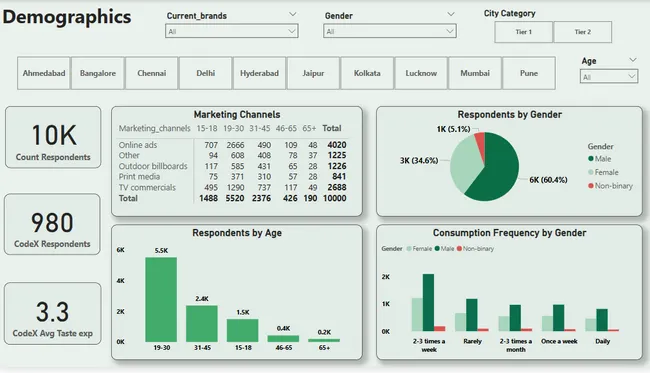650x373 pixels.
Task: Click the Male legend dot in pie legend
Action: (x=590, y=159)
